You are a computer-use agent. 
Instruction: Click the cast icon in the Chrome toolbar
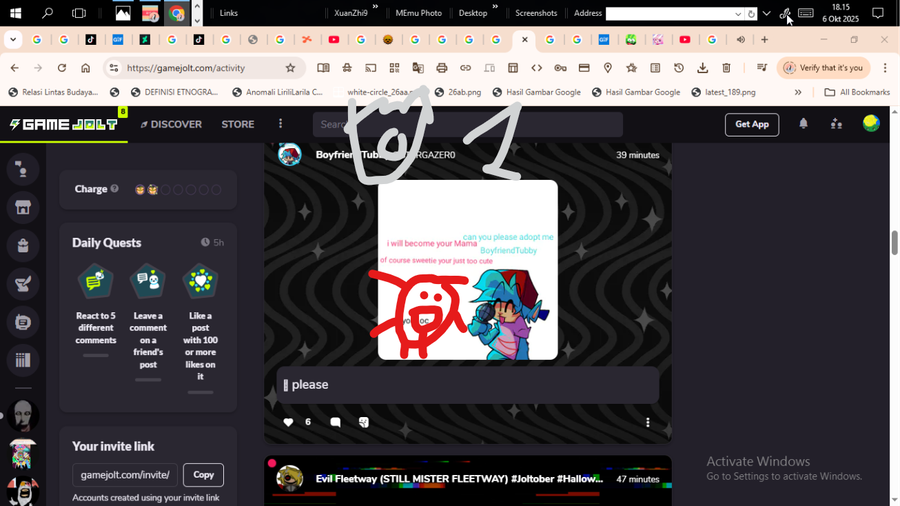tap(371, 68)
